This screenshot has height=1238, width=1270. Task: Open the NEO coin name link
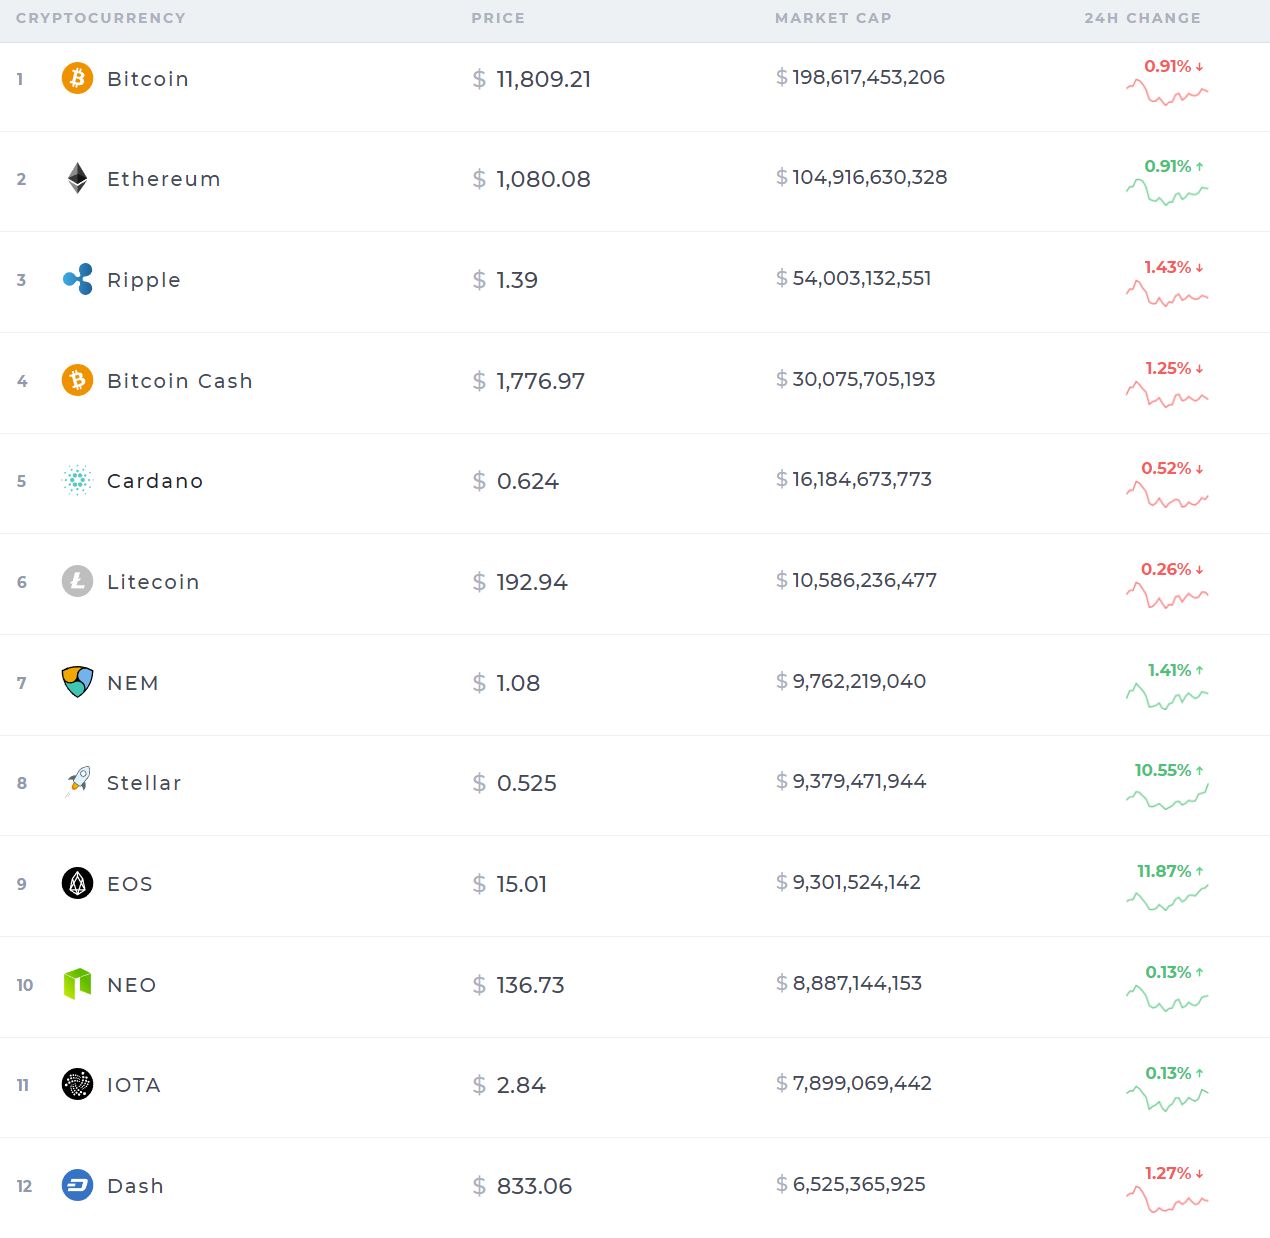point(132,985)
